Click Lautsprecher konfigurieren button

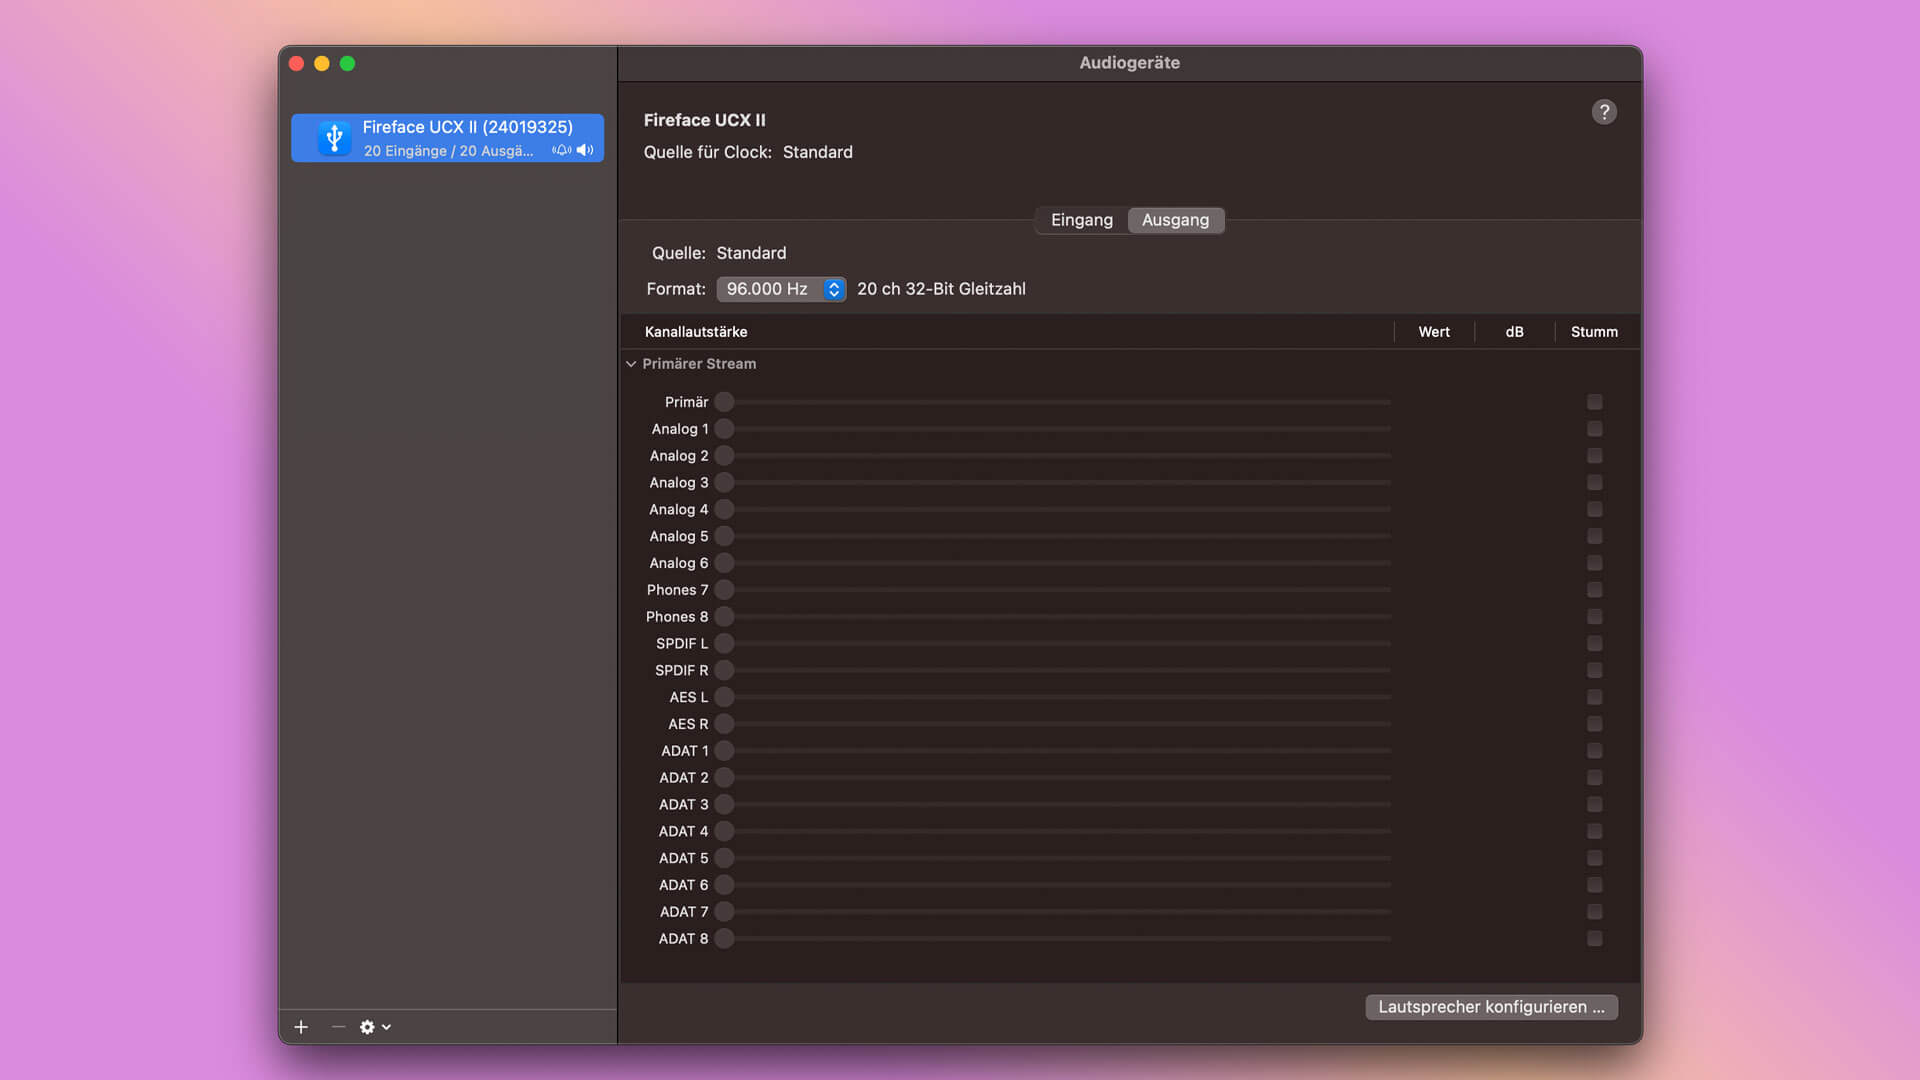coord(1491,1007)
